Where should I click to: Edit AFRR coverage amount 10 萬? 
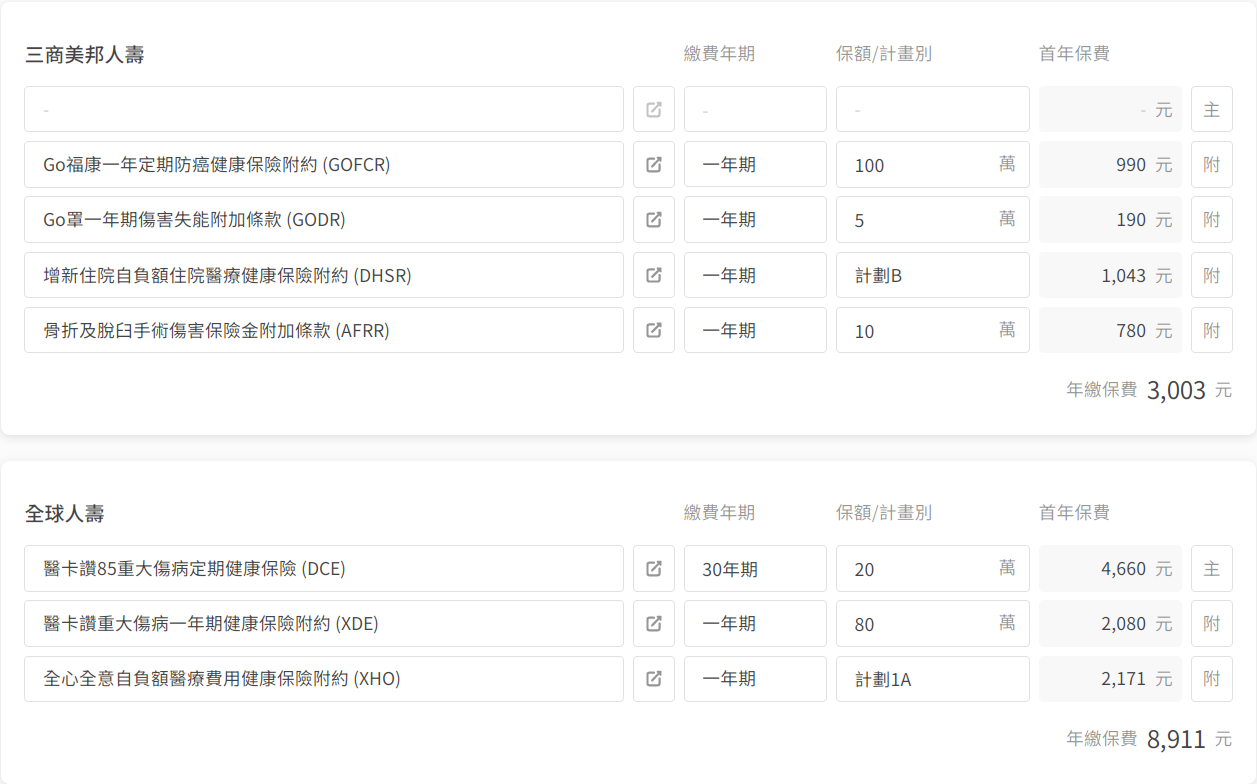pos(933,330)
